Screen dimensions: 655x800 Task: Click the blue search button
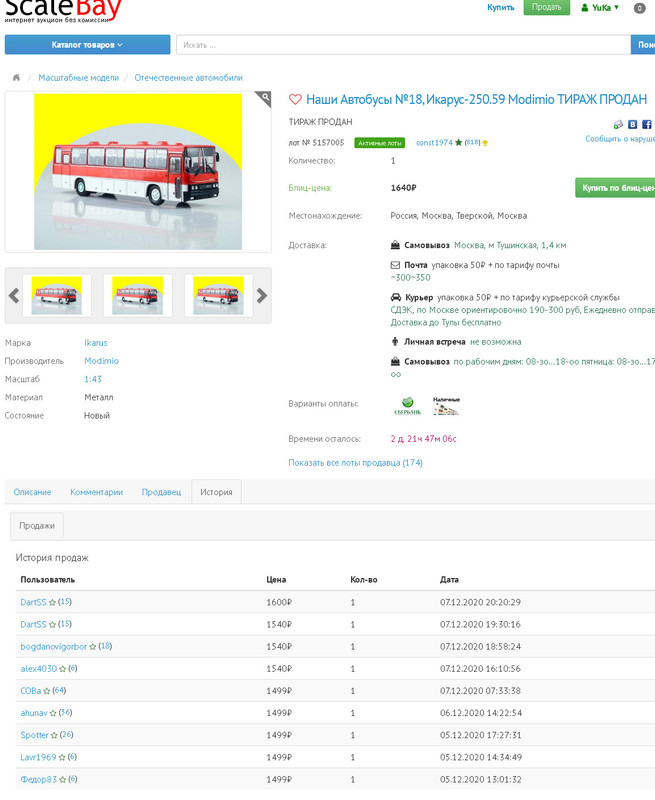643,44
